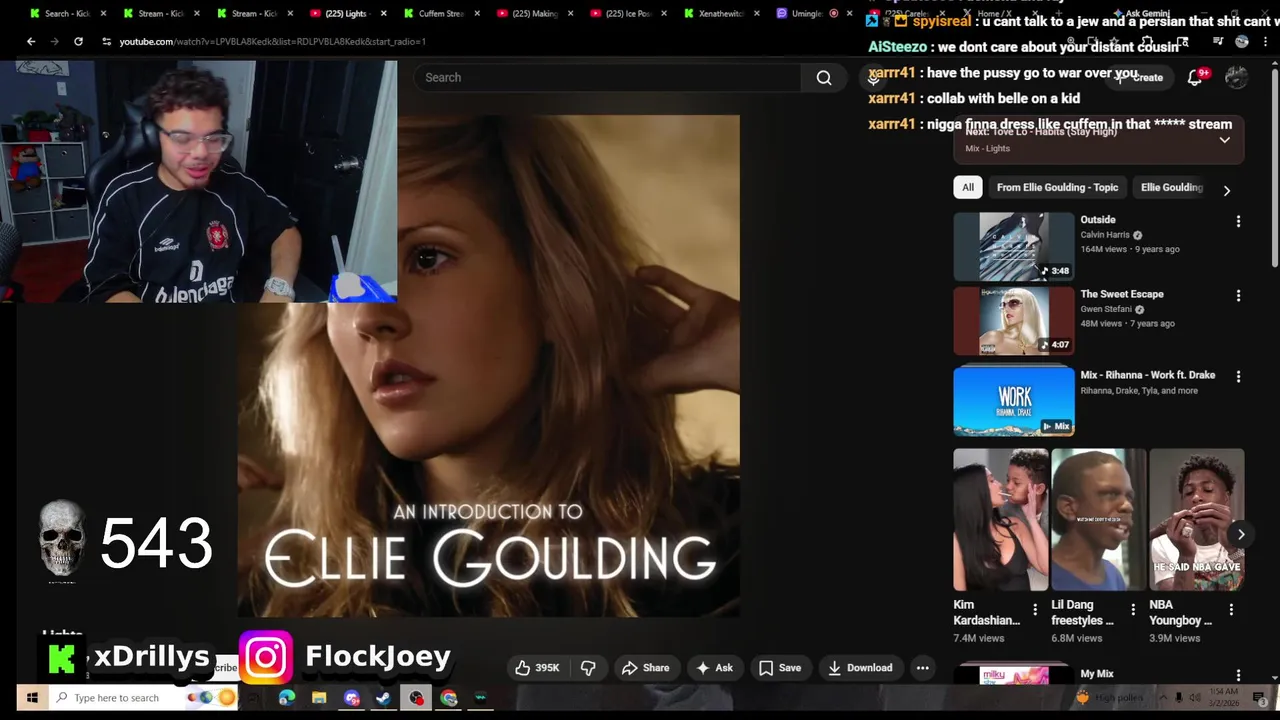The height and width of the screenshot is (720, 1280).
Task: Dislike the video with thumbs-down
Action: 588,668
